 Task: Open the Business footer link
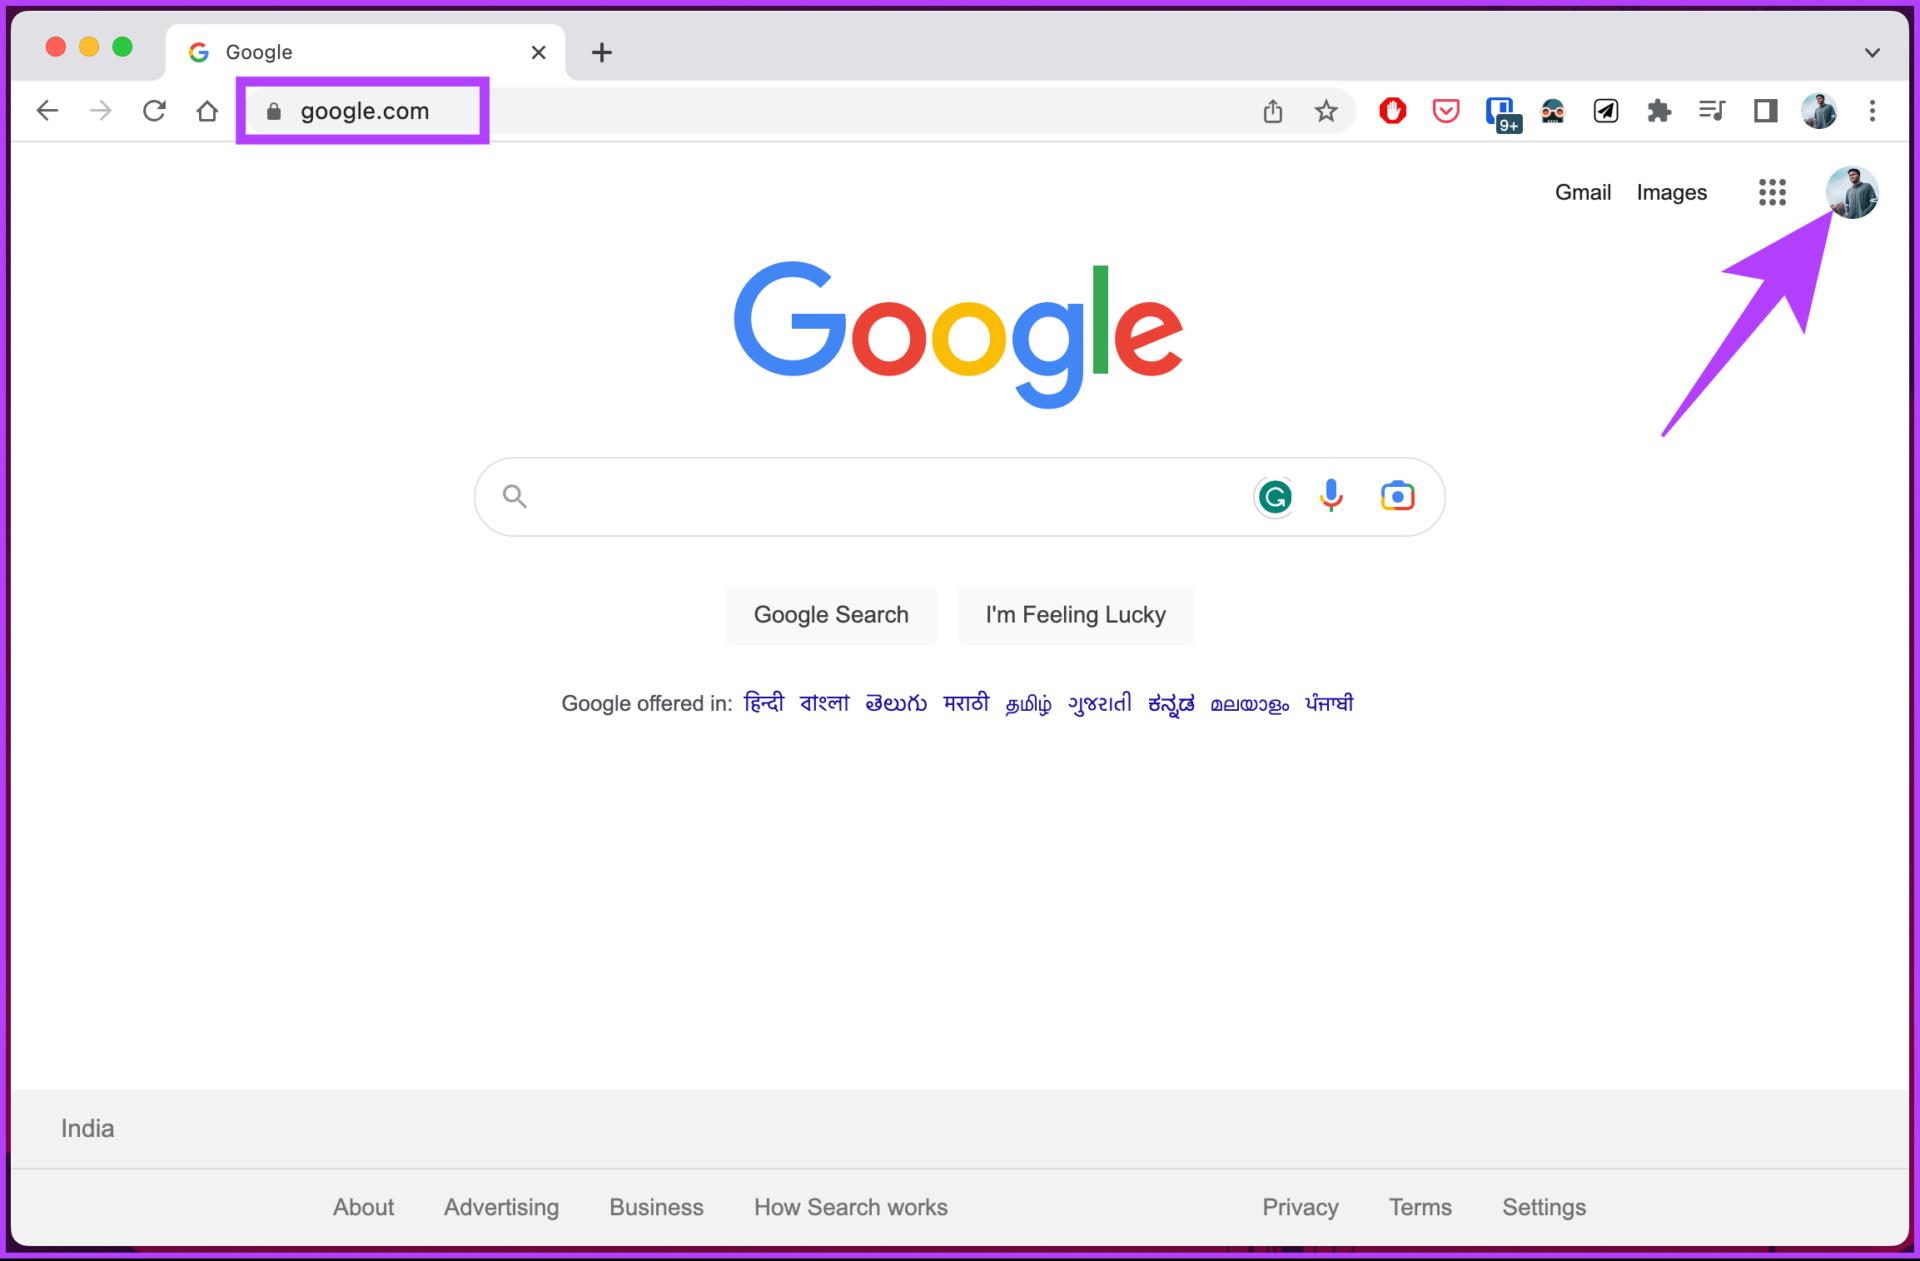pyautogui.click(x=656, y=1207)
